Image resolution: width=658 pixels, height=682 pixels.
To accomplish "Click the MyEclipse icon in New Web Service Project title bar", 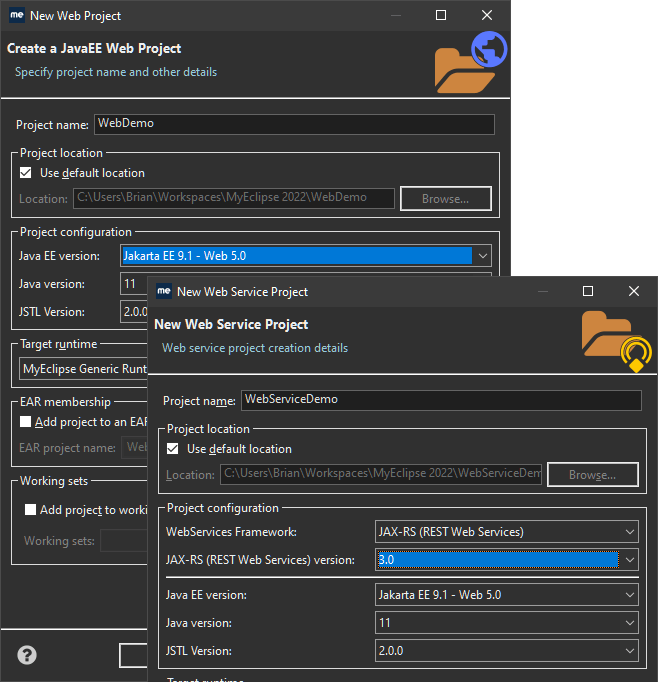I will coord(164,291).
